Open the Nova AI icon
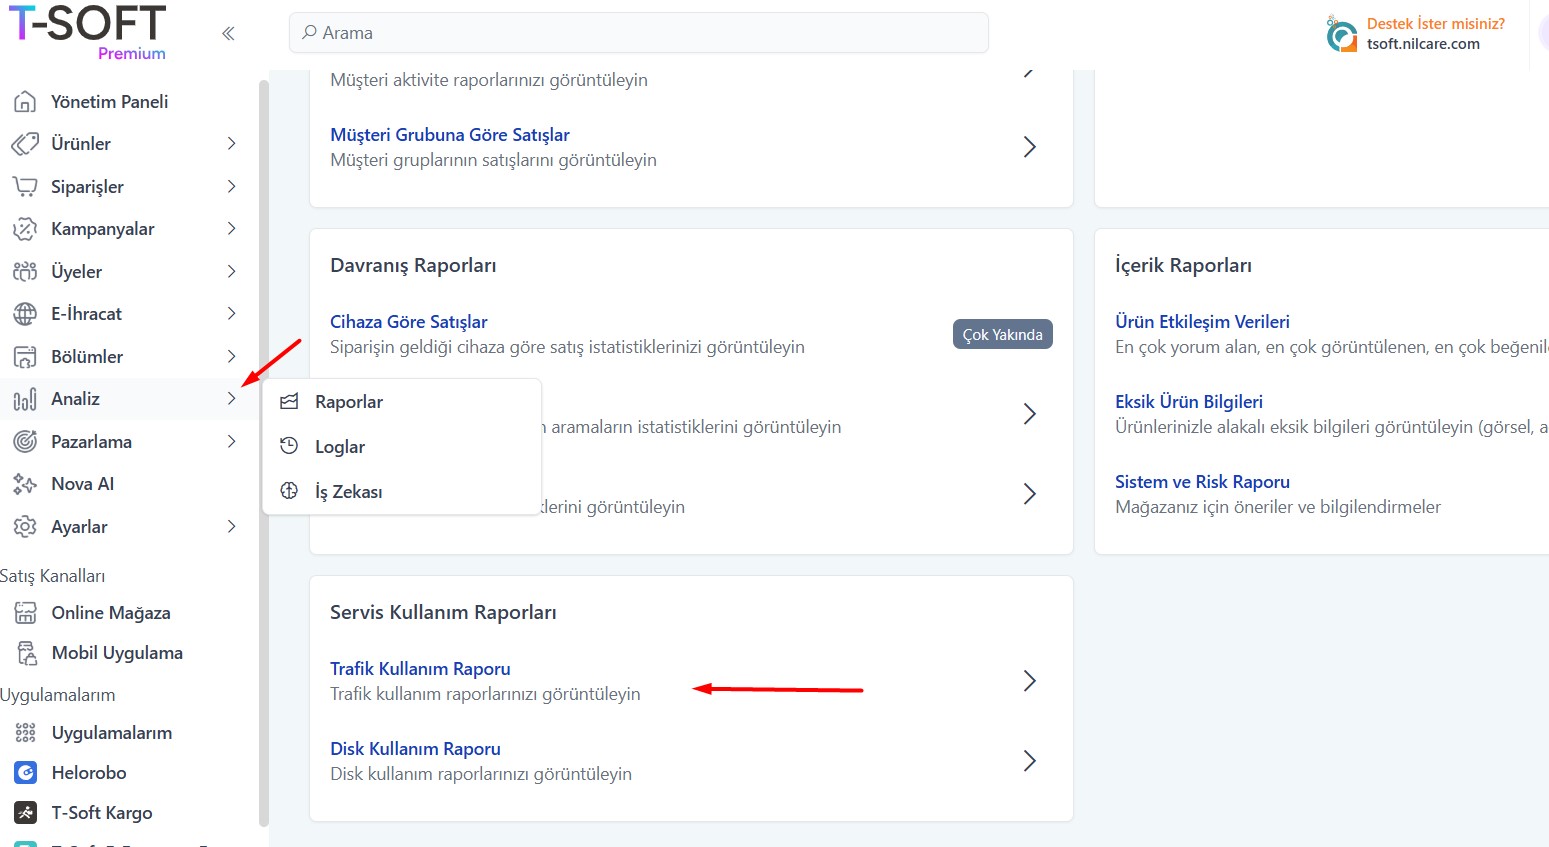 [25, 483]
